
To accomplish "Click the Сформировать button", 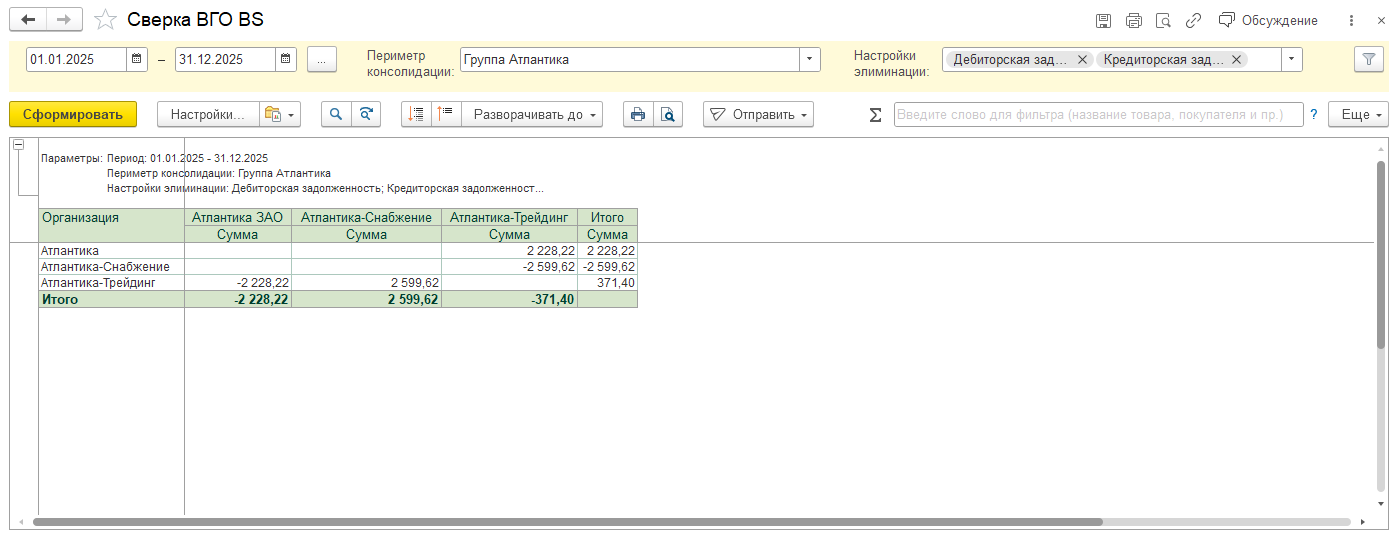I will point(72,114).
